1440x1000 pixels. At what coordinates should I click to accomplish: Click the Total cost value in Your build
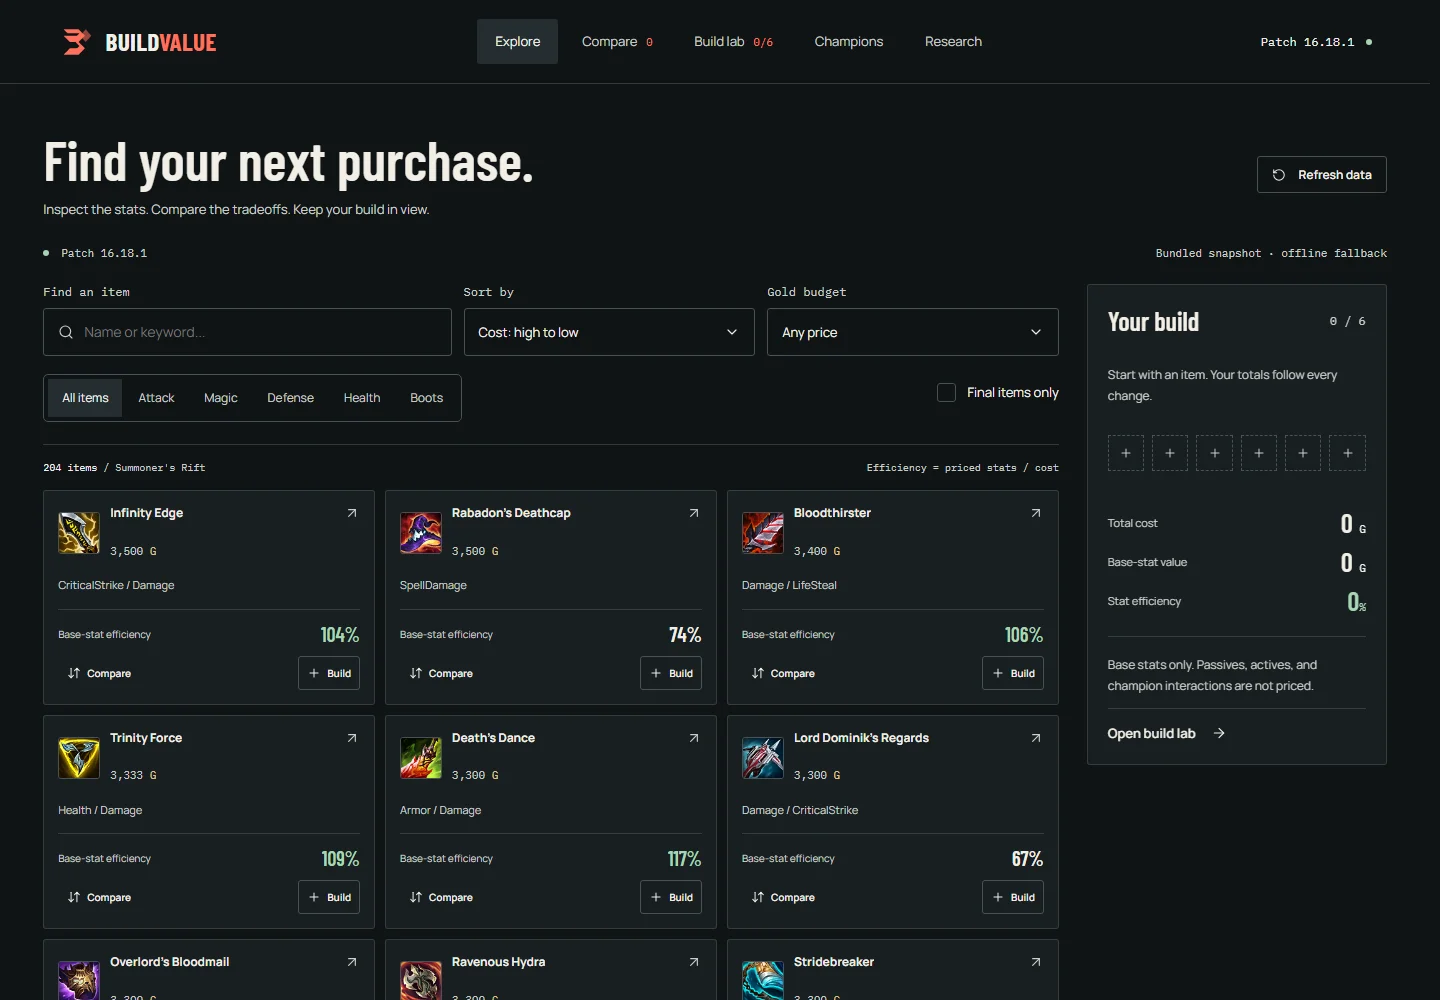[1353, 524]
